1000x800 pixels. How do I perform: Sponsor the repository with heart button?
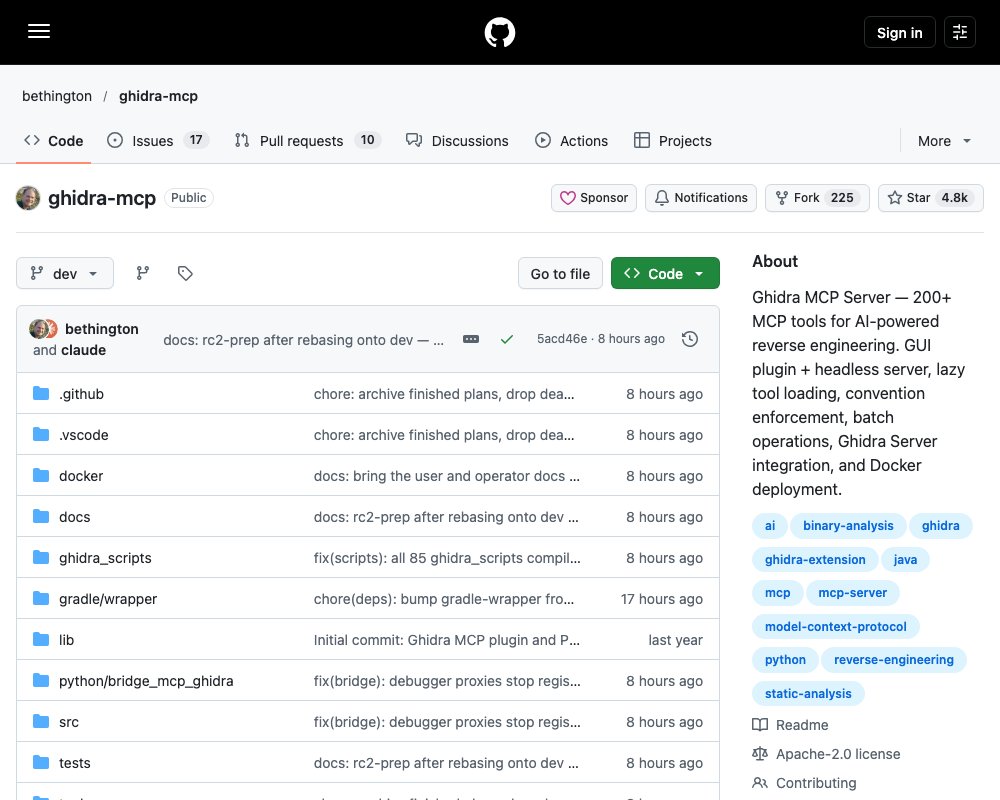point(594,198)
